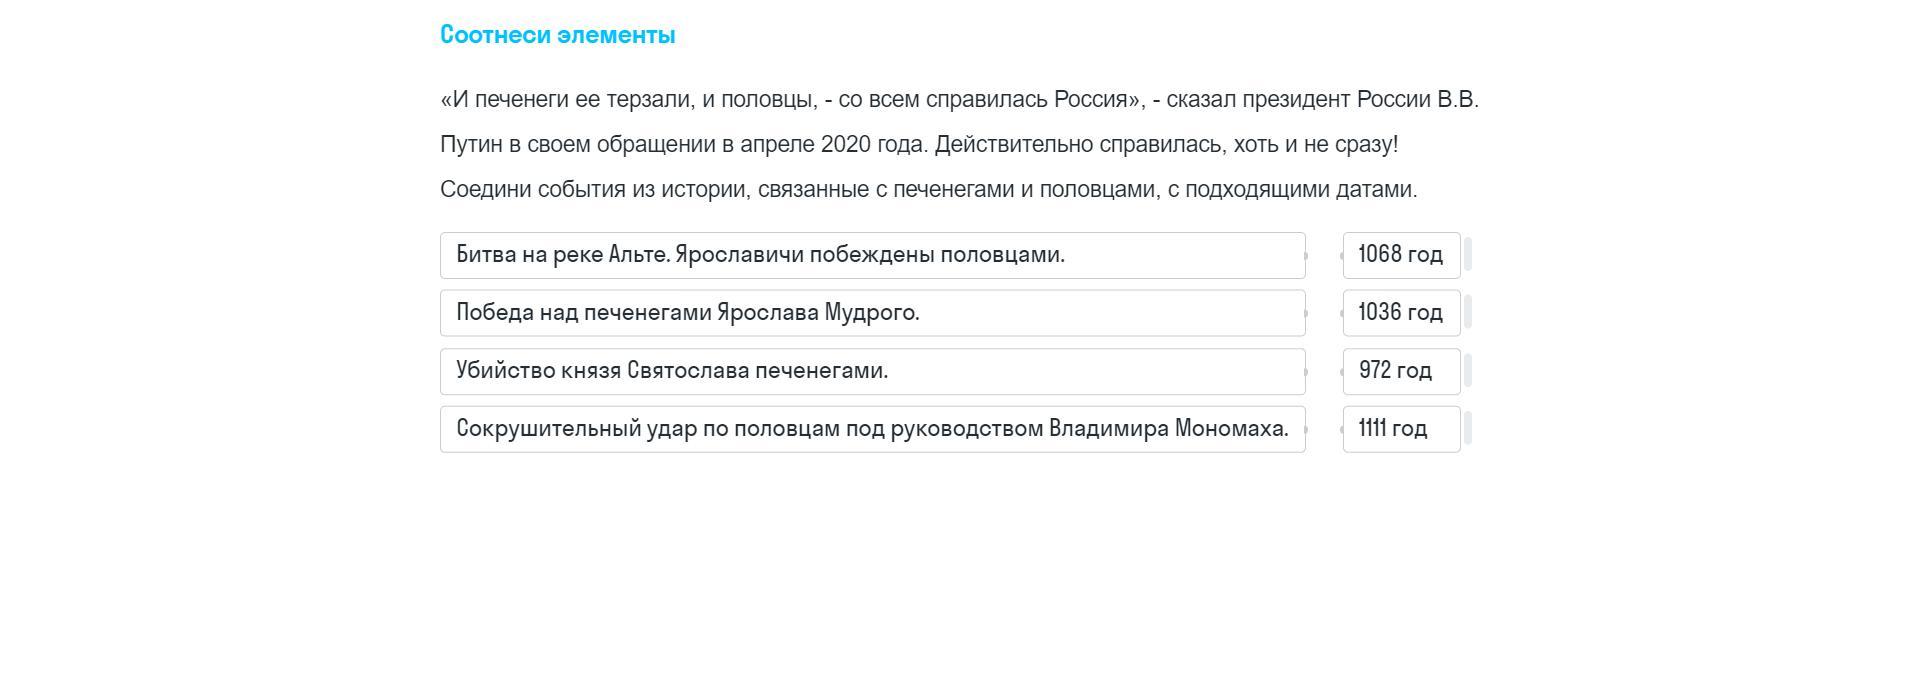The image size is (1920, 695).
Task: Click connector dot left of '972 год'
Action: tap(1342, 372)
